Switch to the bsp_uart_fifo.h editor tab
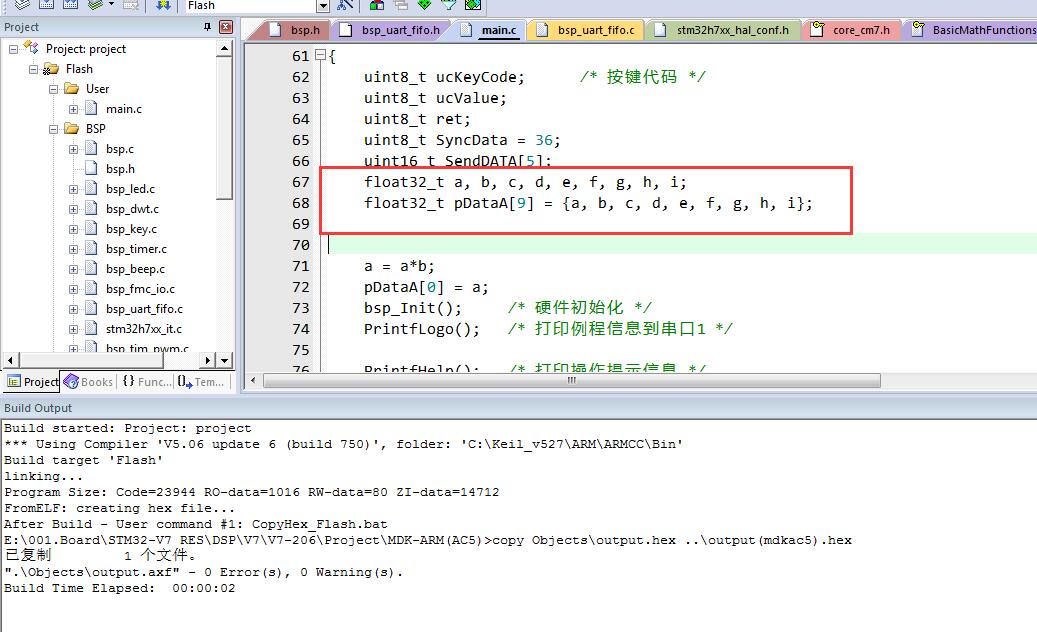This screenshot has width=1037, height=632. click(x=399, y=30)
